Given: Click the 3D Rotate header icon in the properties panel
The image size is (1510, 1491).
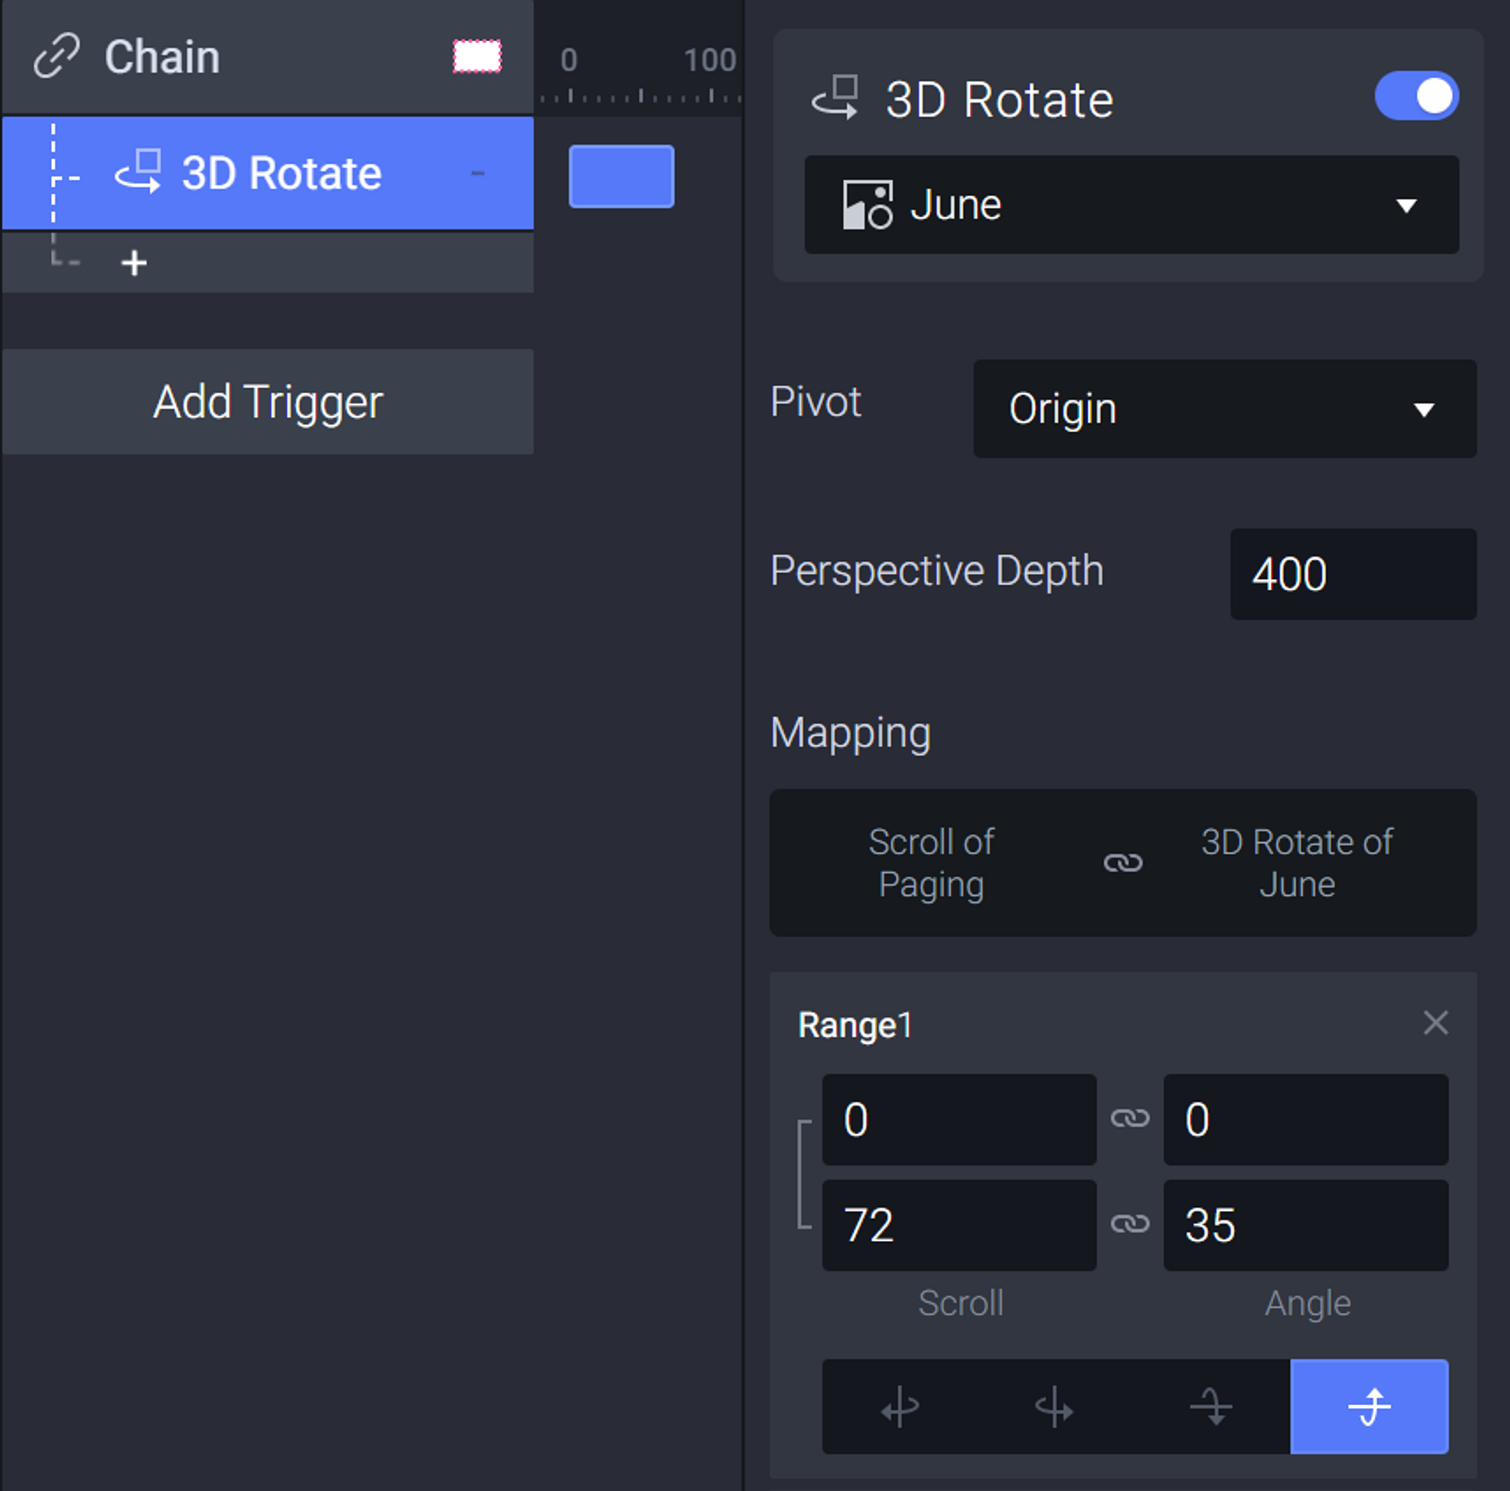Looking at the screenshot, I should (835, 98).
